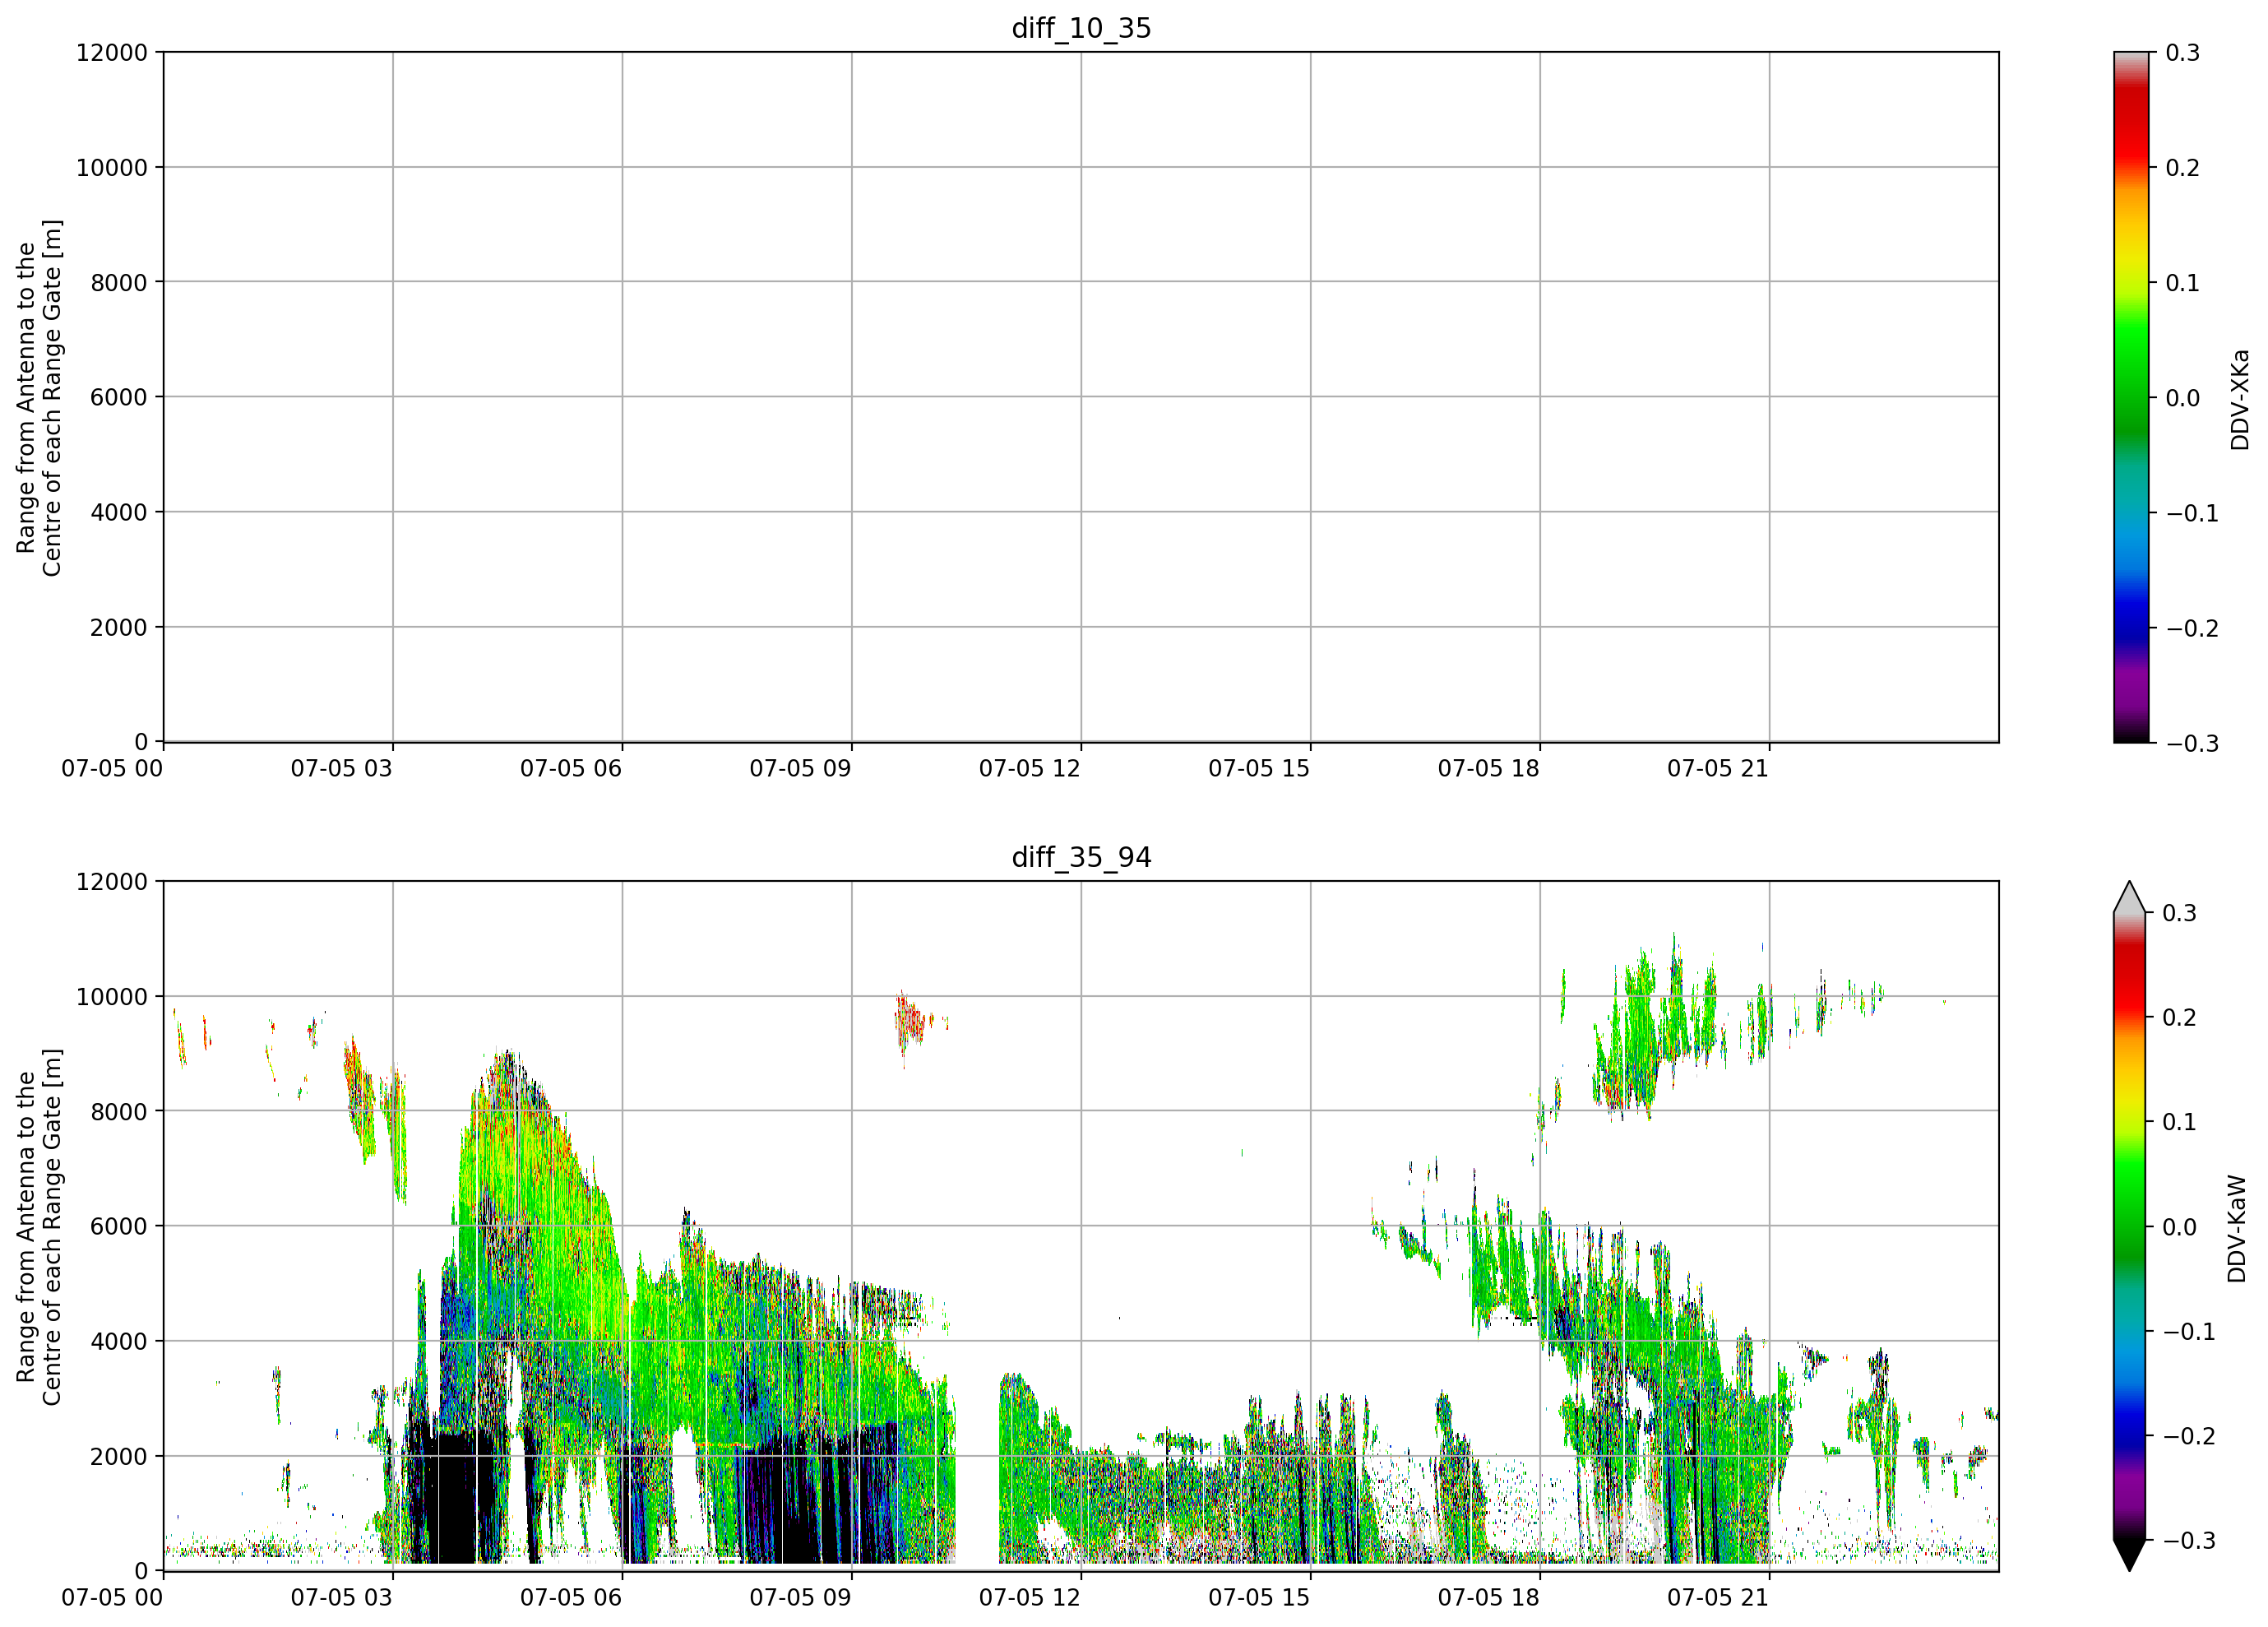Click the DDV-KaW colorbar label
This screenshot has height=1627, width=2268.
2237,1228
